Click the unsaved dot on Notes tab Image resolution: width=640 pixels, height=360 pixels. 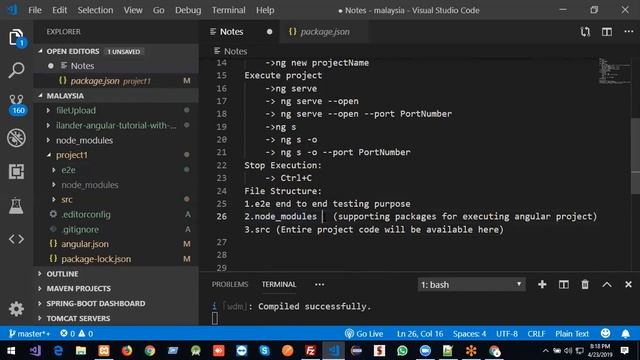point(269,32)
